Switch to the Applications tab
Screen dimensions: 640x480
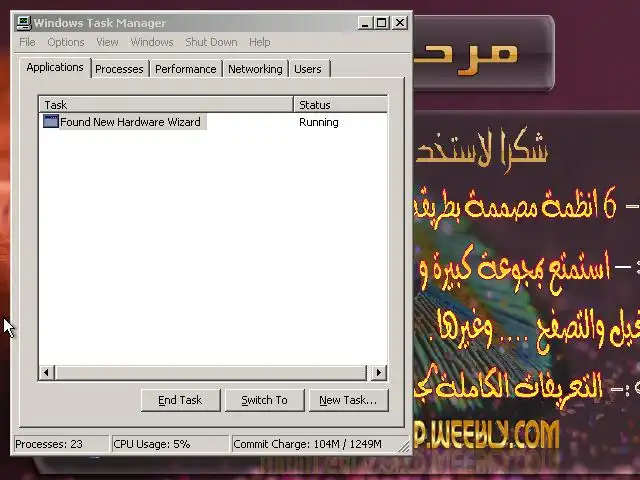[55, 67]
